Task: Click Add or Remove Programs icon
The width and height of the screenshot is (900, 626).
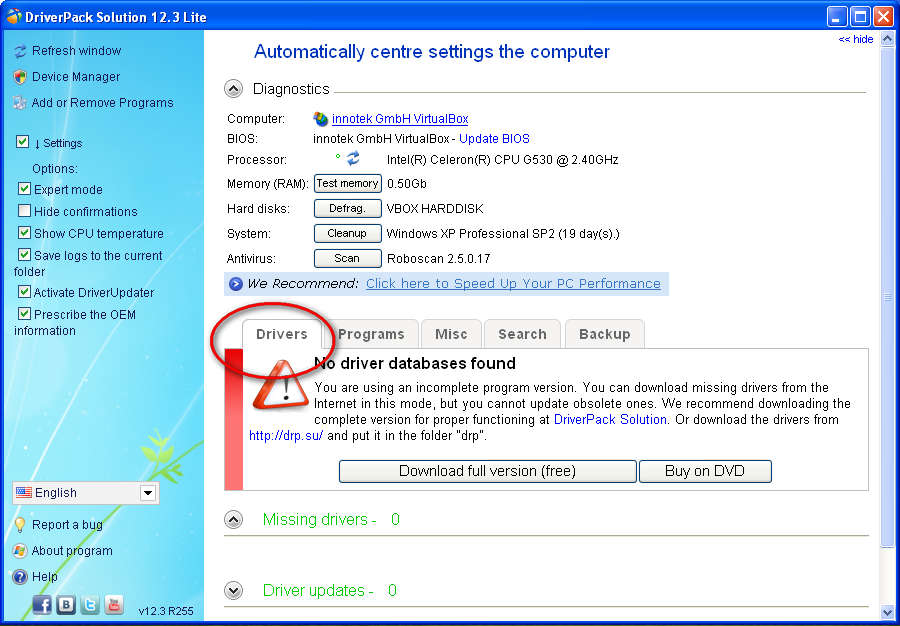Action: pyautogui.click(x=20, y=103)
